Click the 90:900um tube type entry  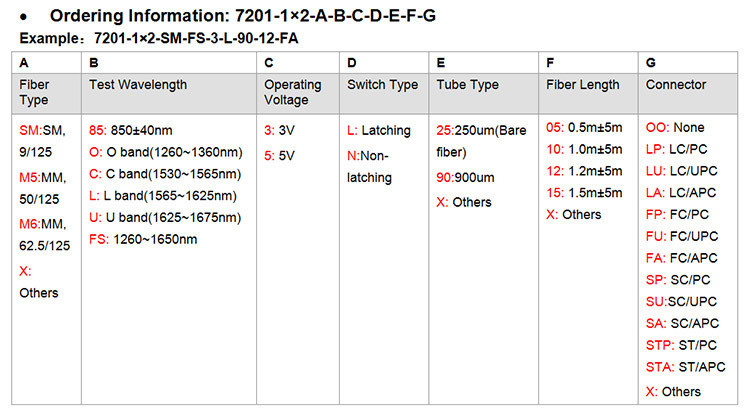467,176
